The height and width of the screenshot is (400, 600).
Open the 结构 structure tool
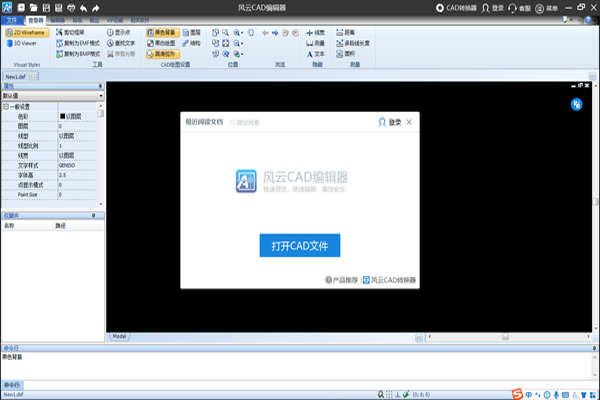191,43
